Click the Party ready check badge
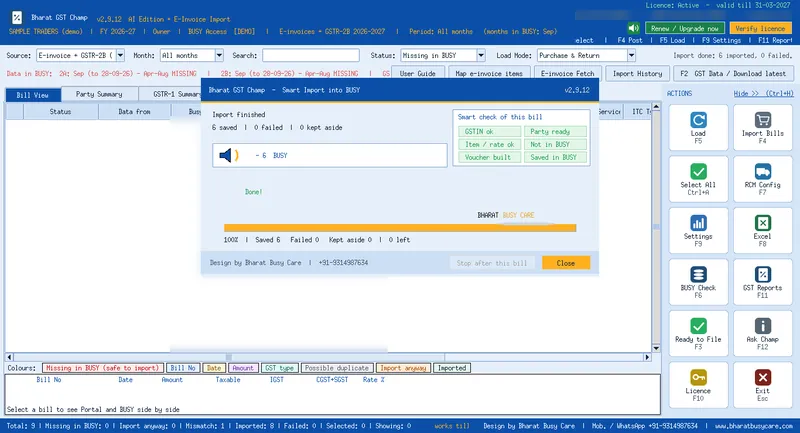The image size is (800, 433). tap(555, 132)
